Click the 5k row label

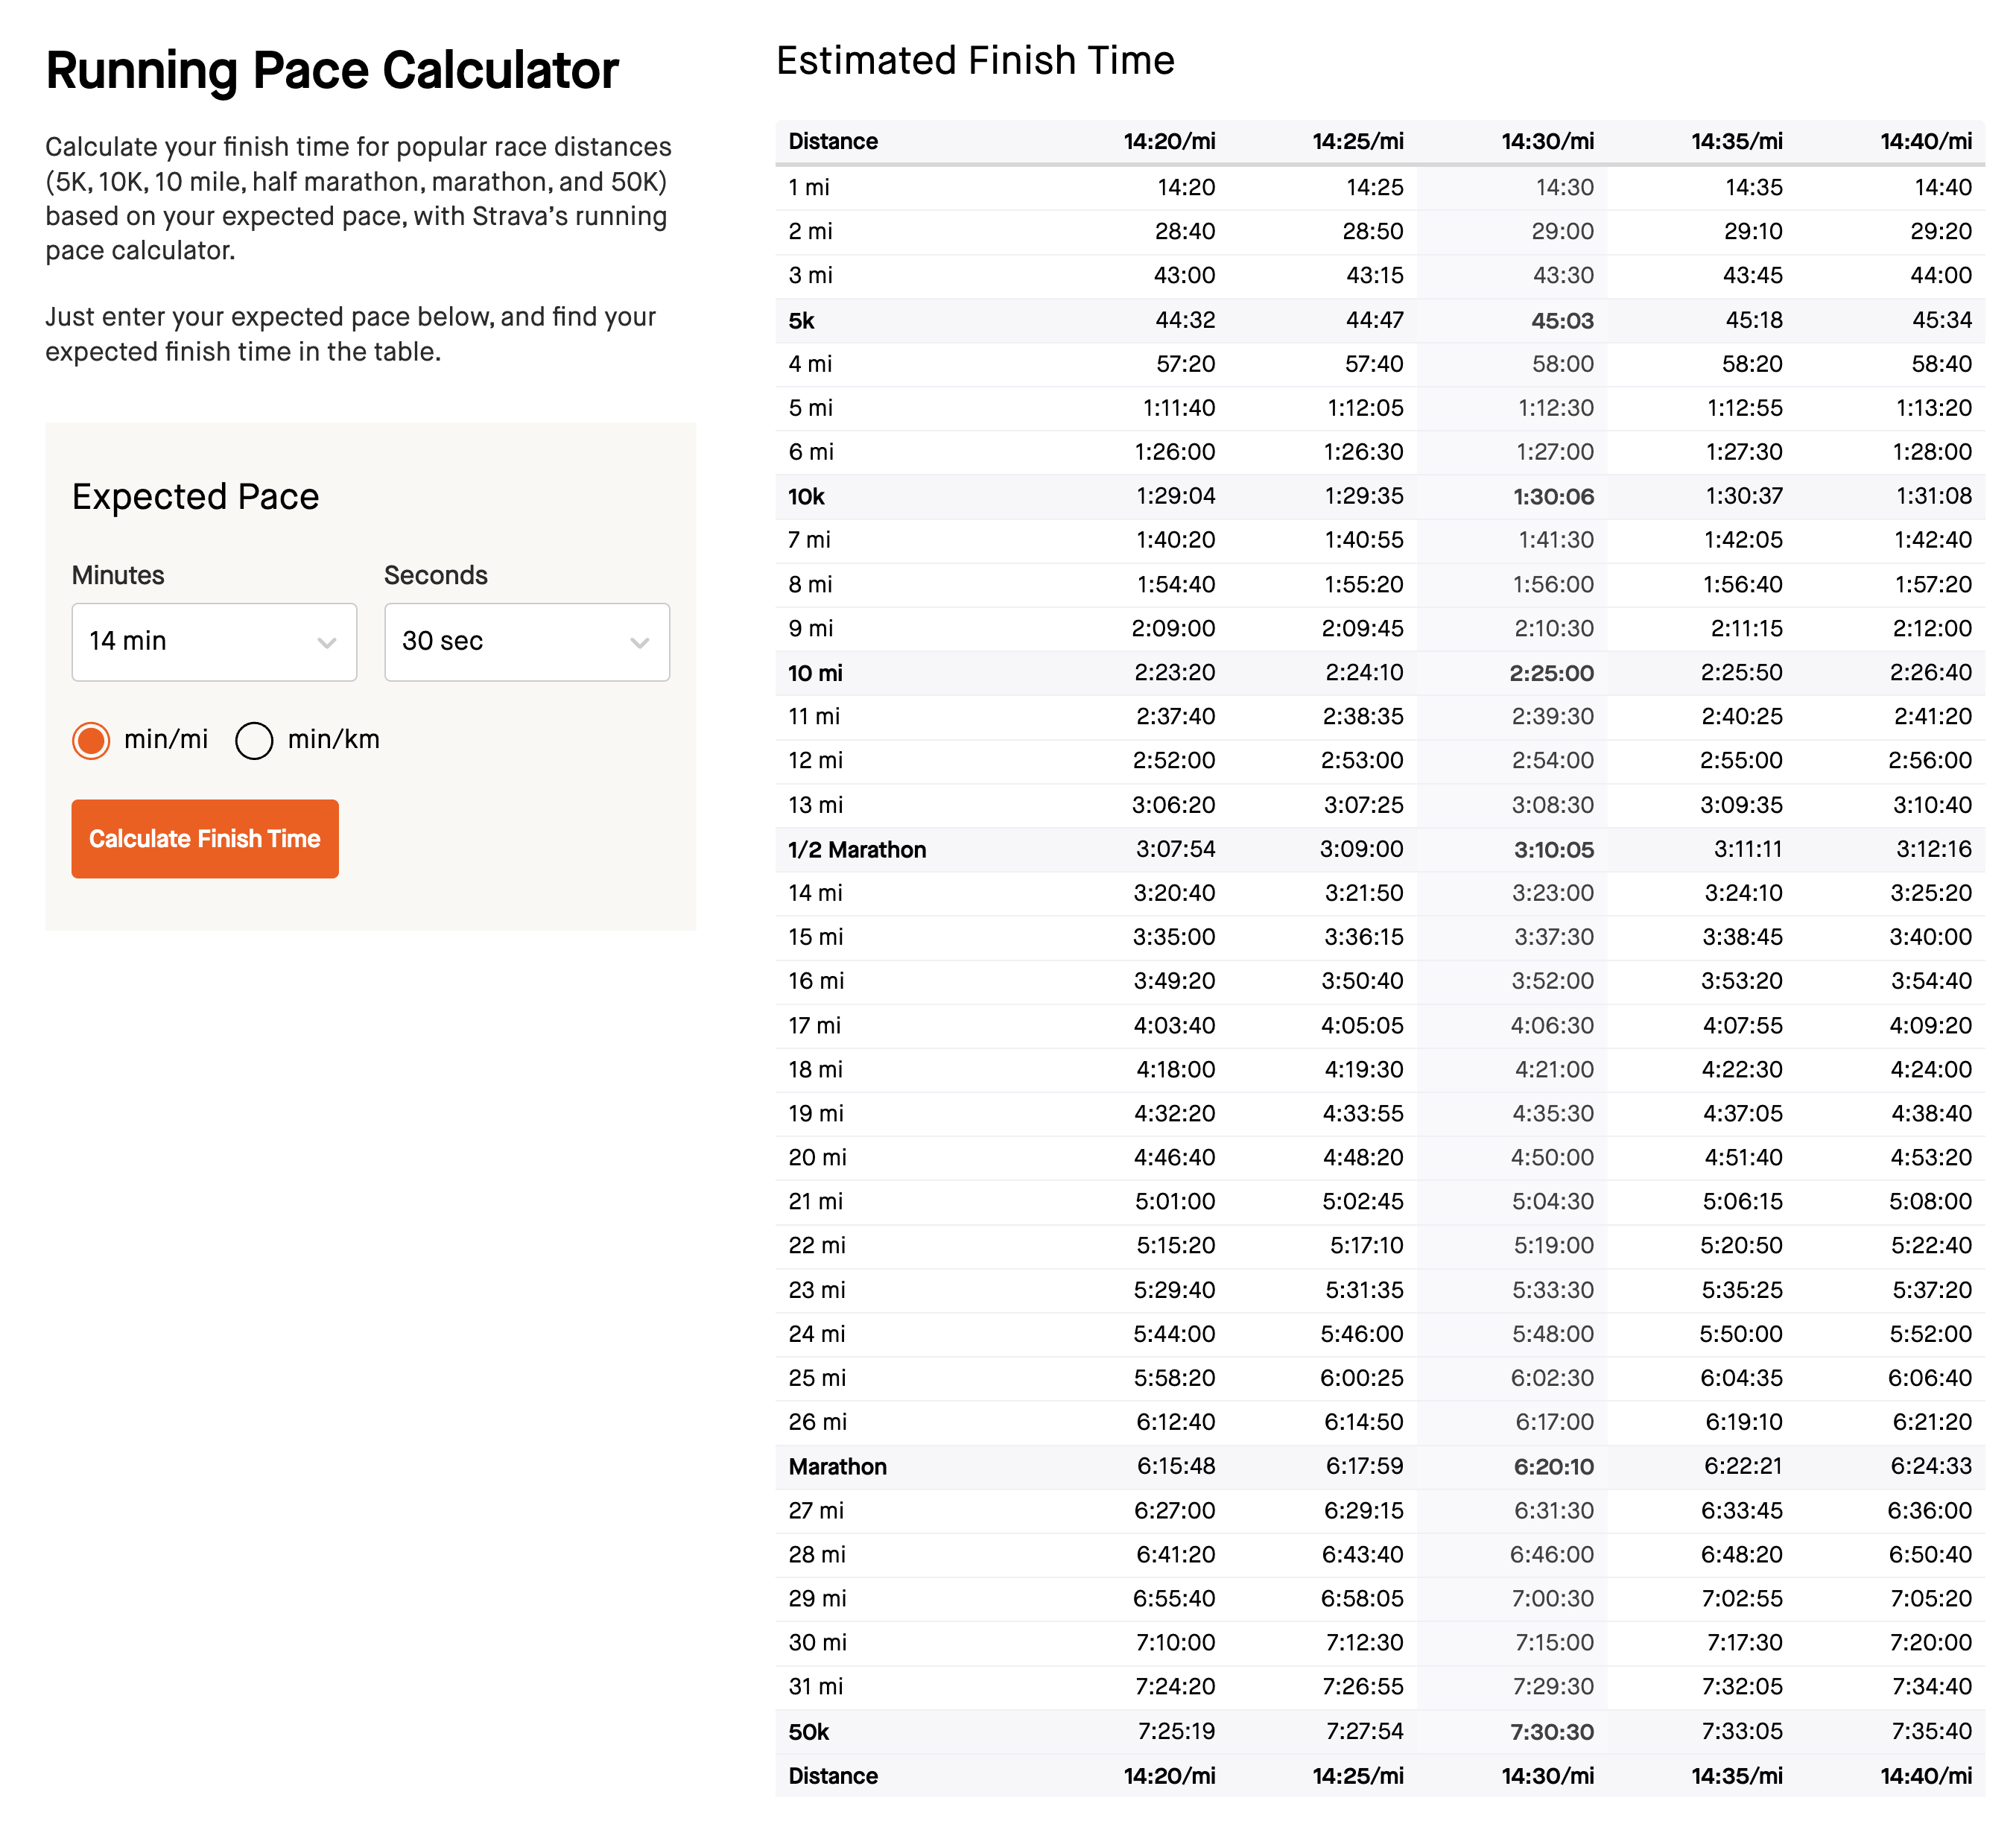[x=801, y=321]
